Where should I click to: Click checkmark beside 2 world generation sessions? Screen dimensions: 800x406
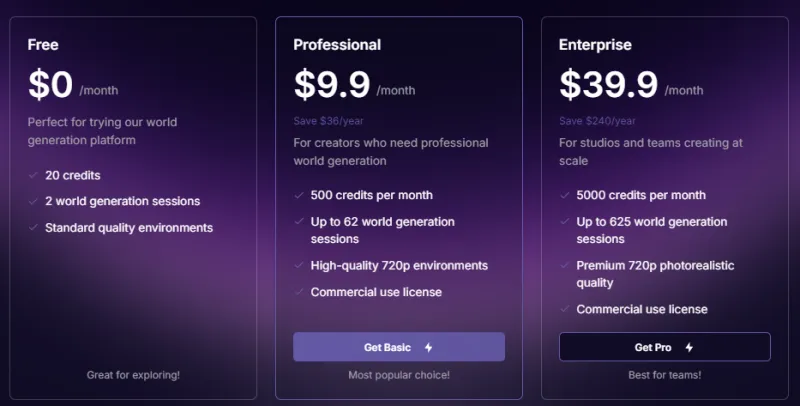pyautogui.click(x=33, y=201)
